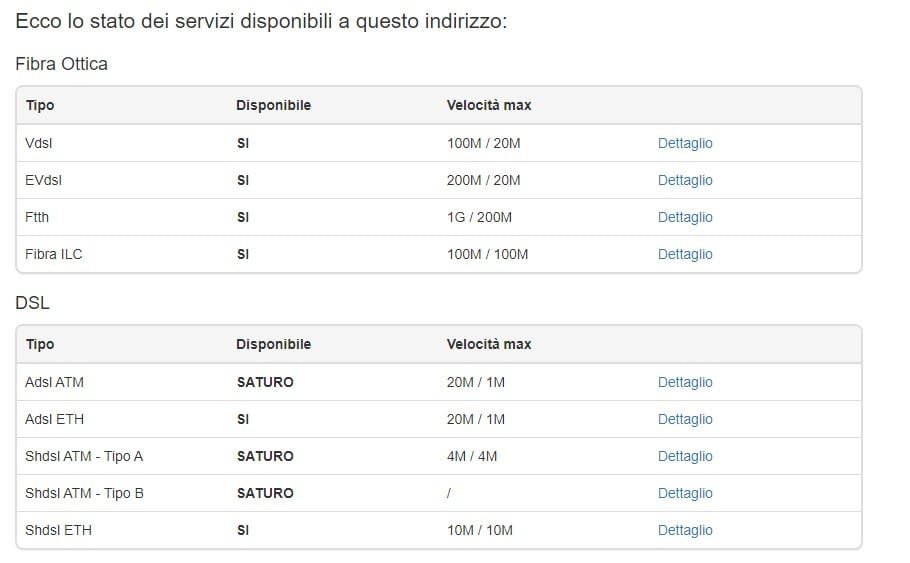Select the Shdsl ETH type cell

[x=58, y=530]
